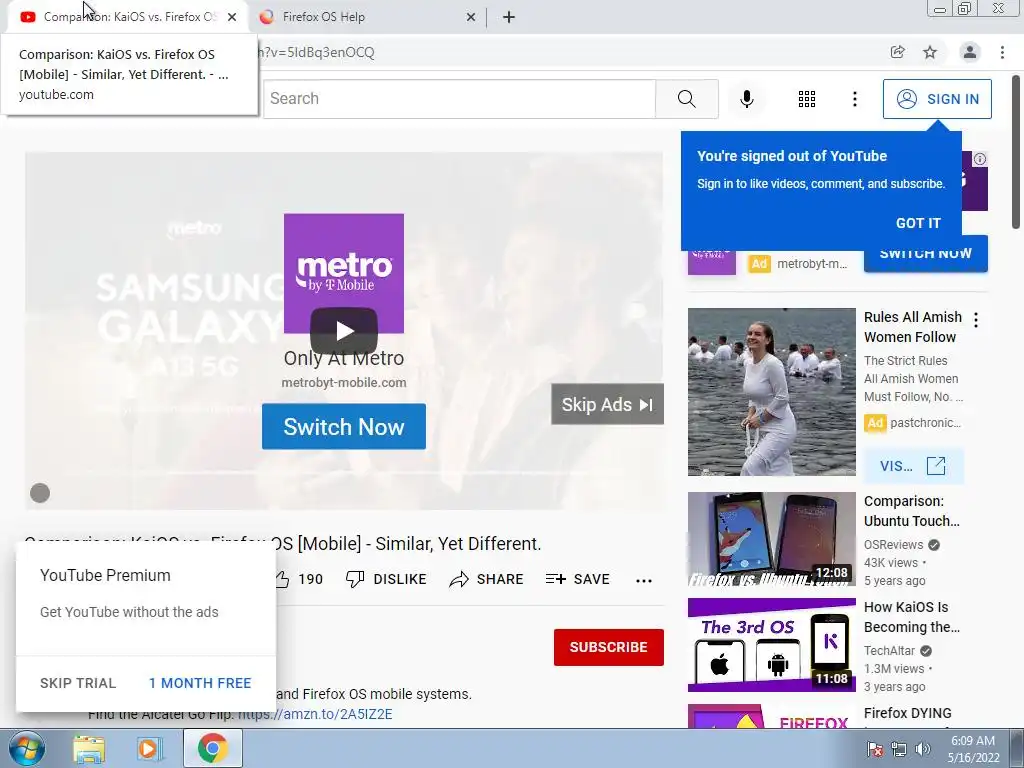Open the Rules All Amish Women thumbnail
This screenshot has height=768, width=1024.
(x=771, y=392)
